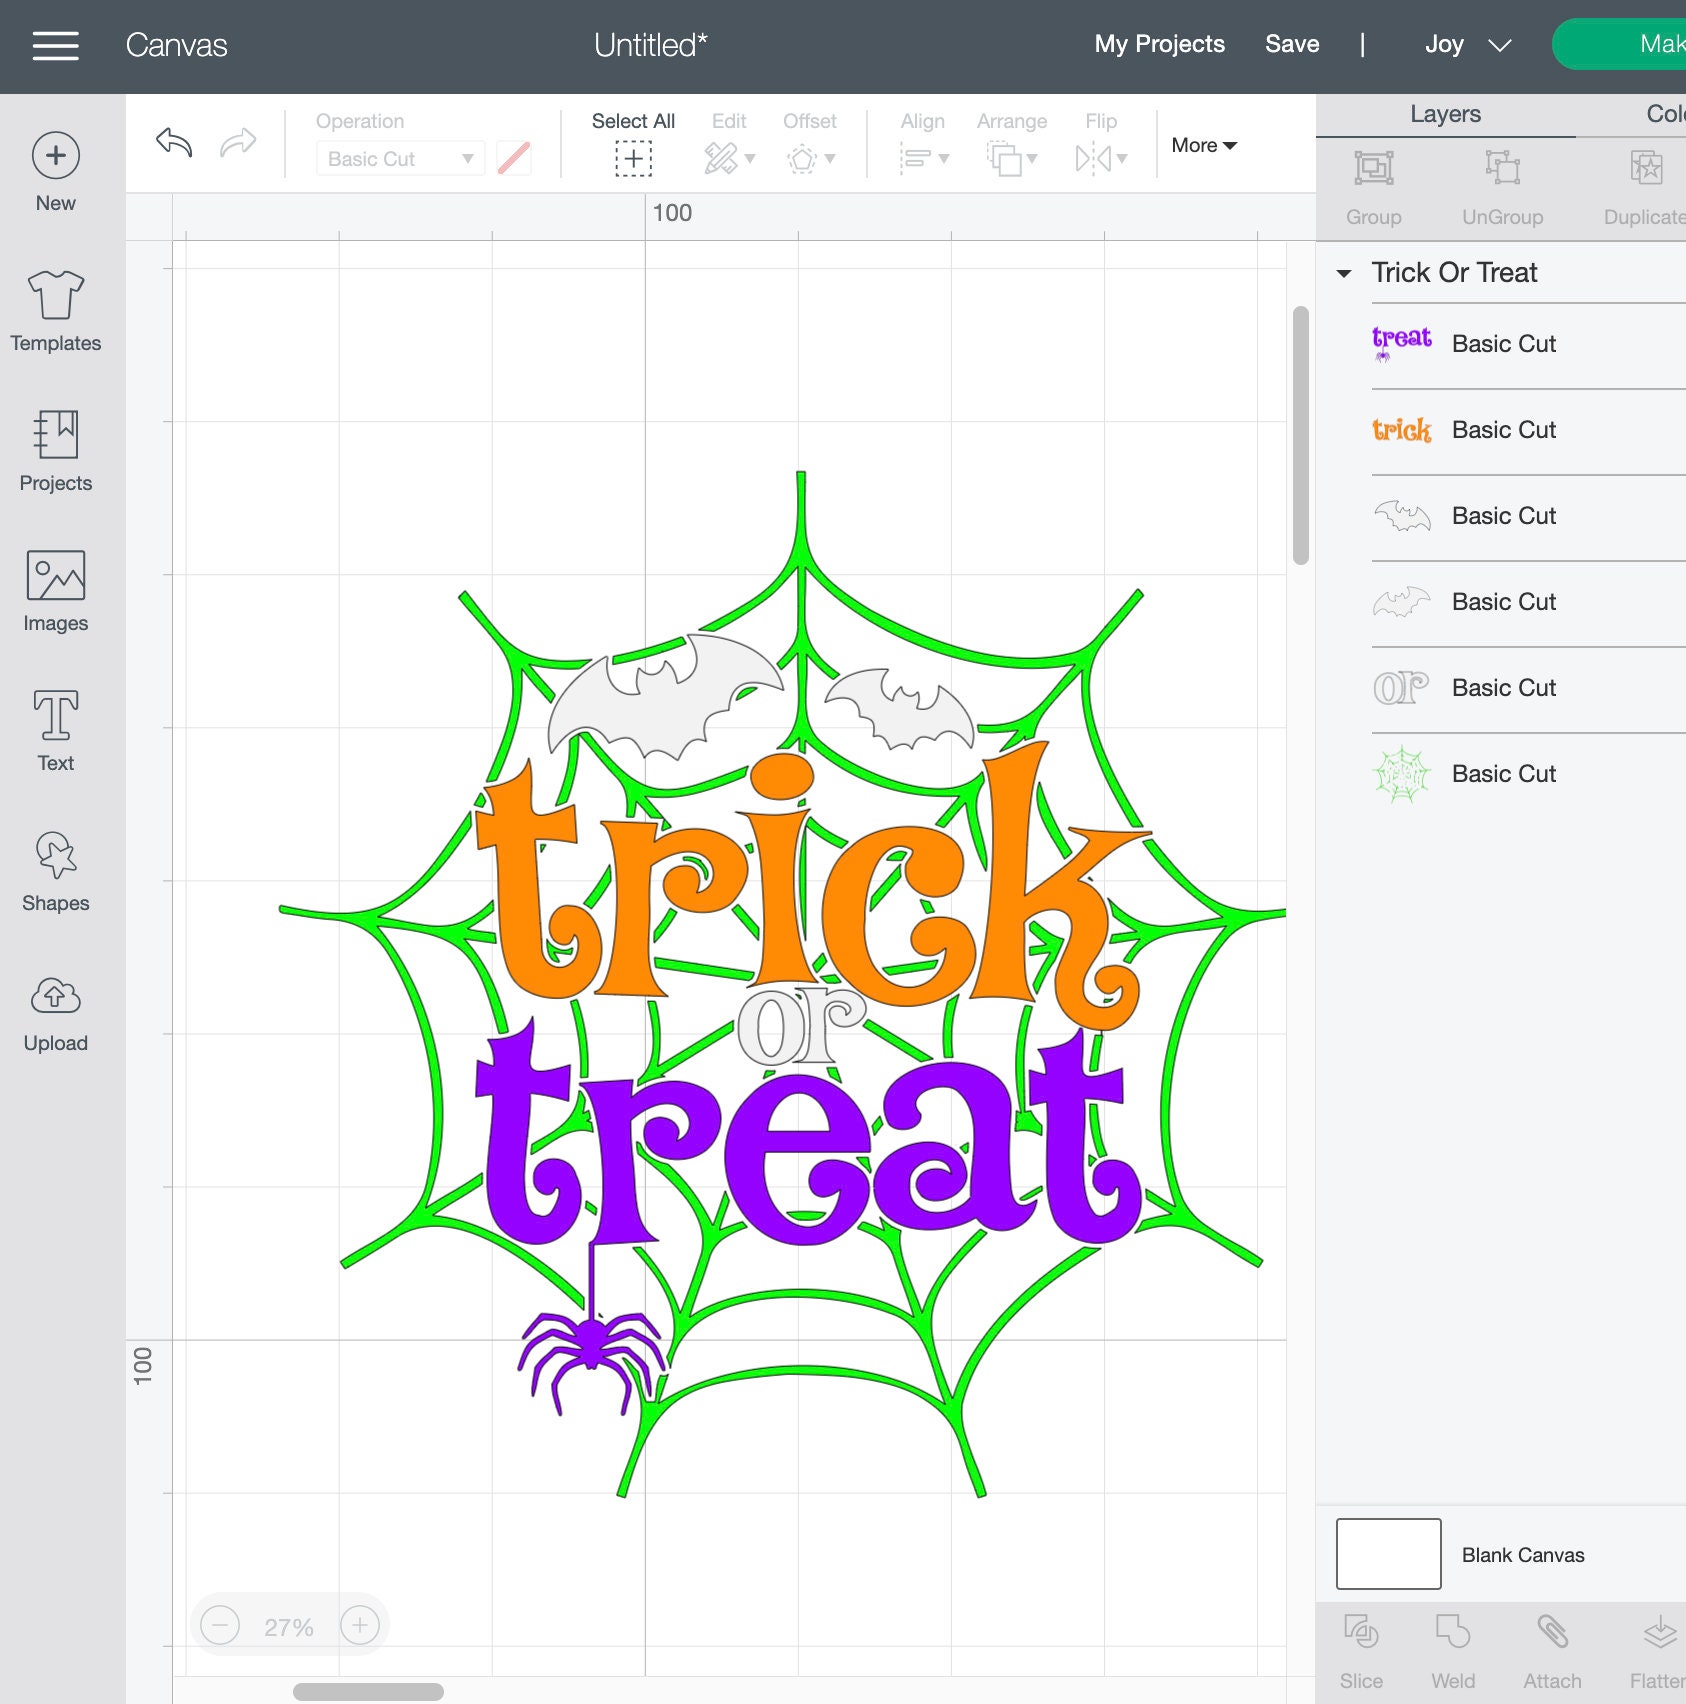Collapse the Trick Or Treat group
The image size is (1686, 1704).
tap(1344, 273)
